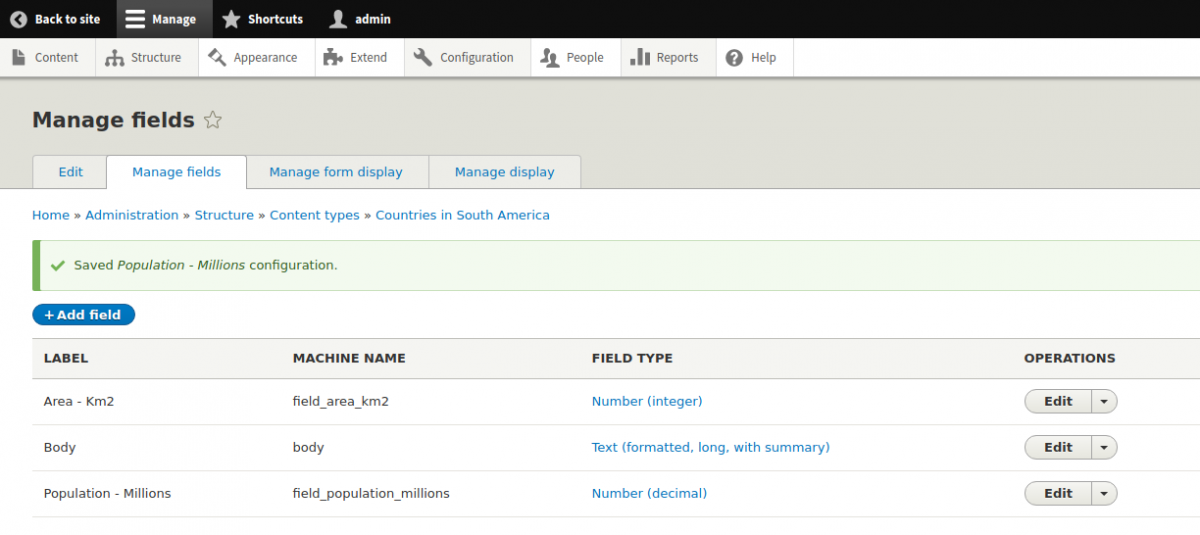Select the field_population_millions machine name
Viewport: 1200px width, 535px height.
pos(371,493)
